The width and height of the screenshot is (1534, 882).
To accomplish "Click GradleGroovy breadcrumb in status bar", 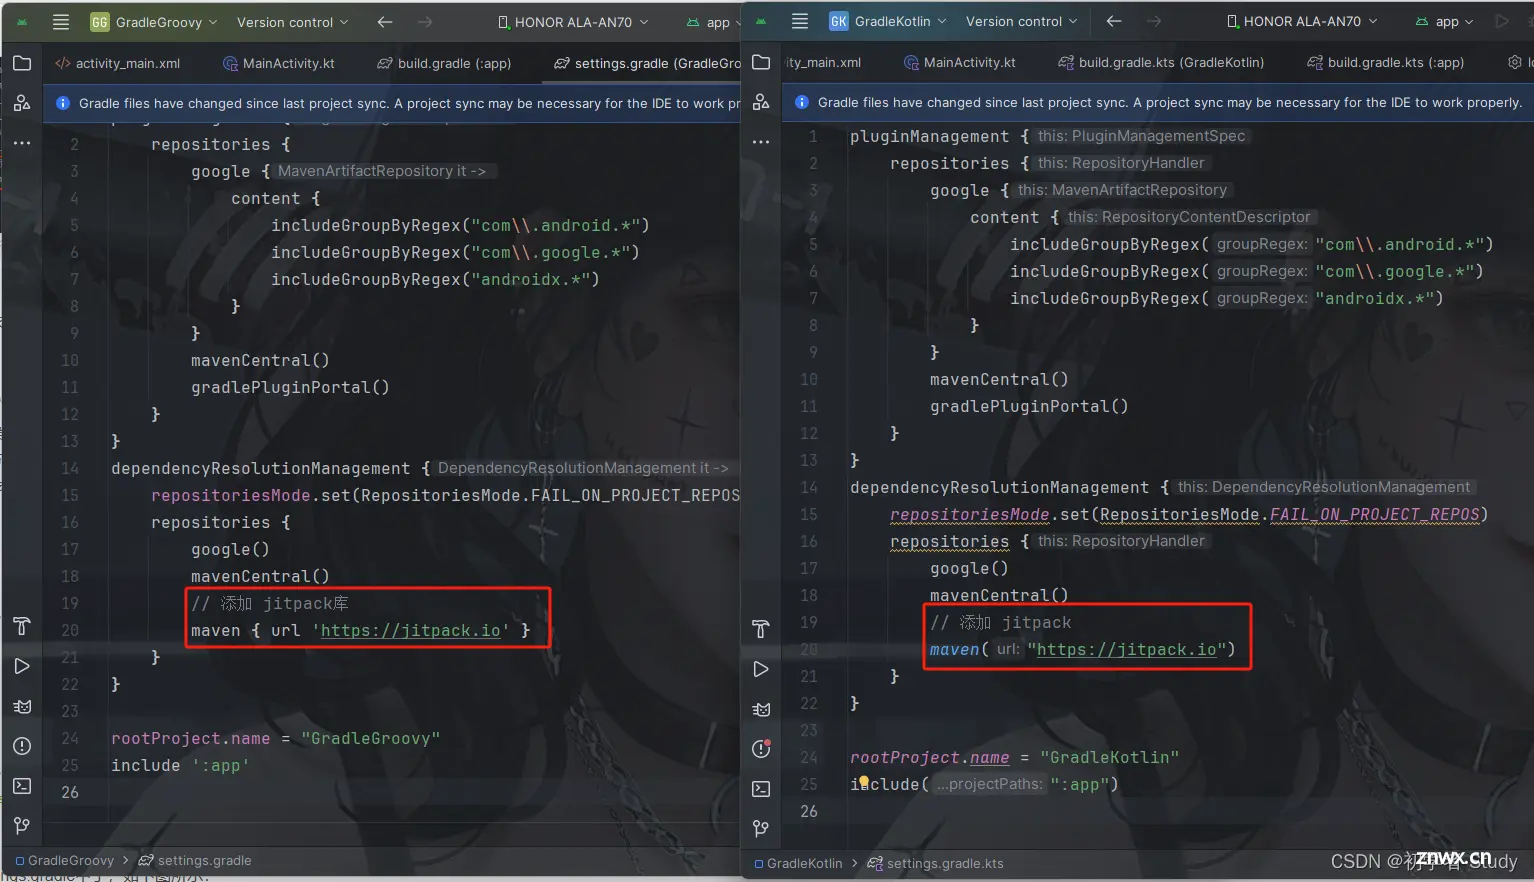I will [65, 860].
